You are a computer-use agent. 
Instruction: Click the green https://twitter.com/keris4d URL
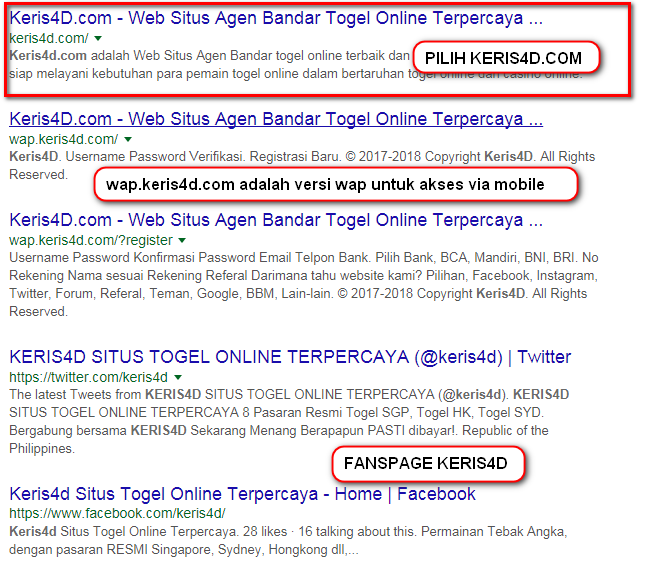point(89,377)
